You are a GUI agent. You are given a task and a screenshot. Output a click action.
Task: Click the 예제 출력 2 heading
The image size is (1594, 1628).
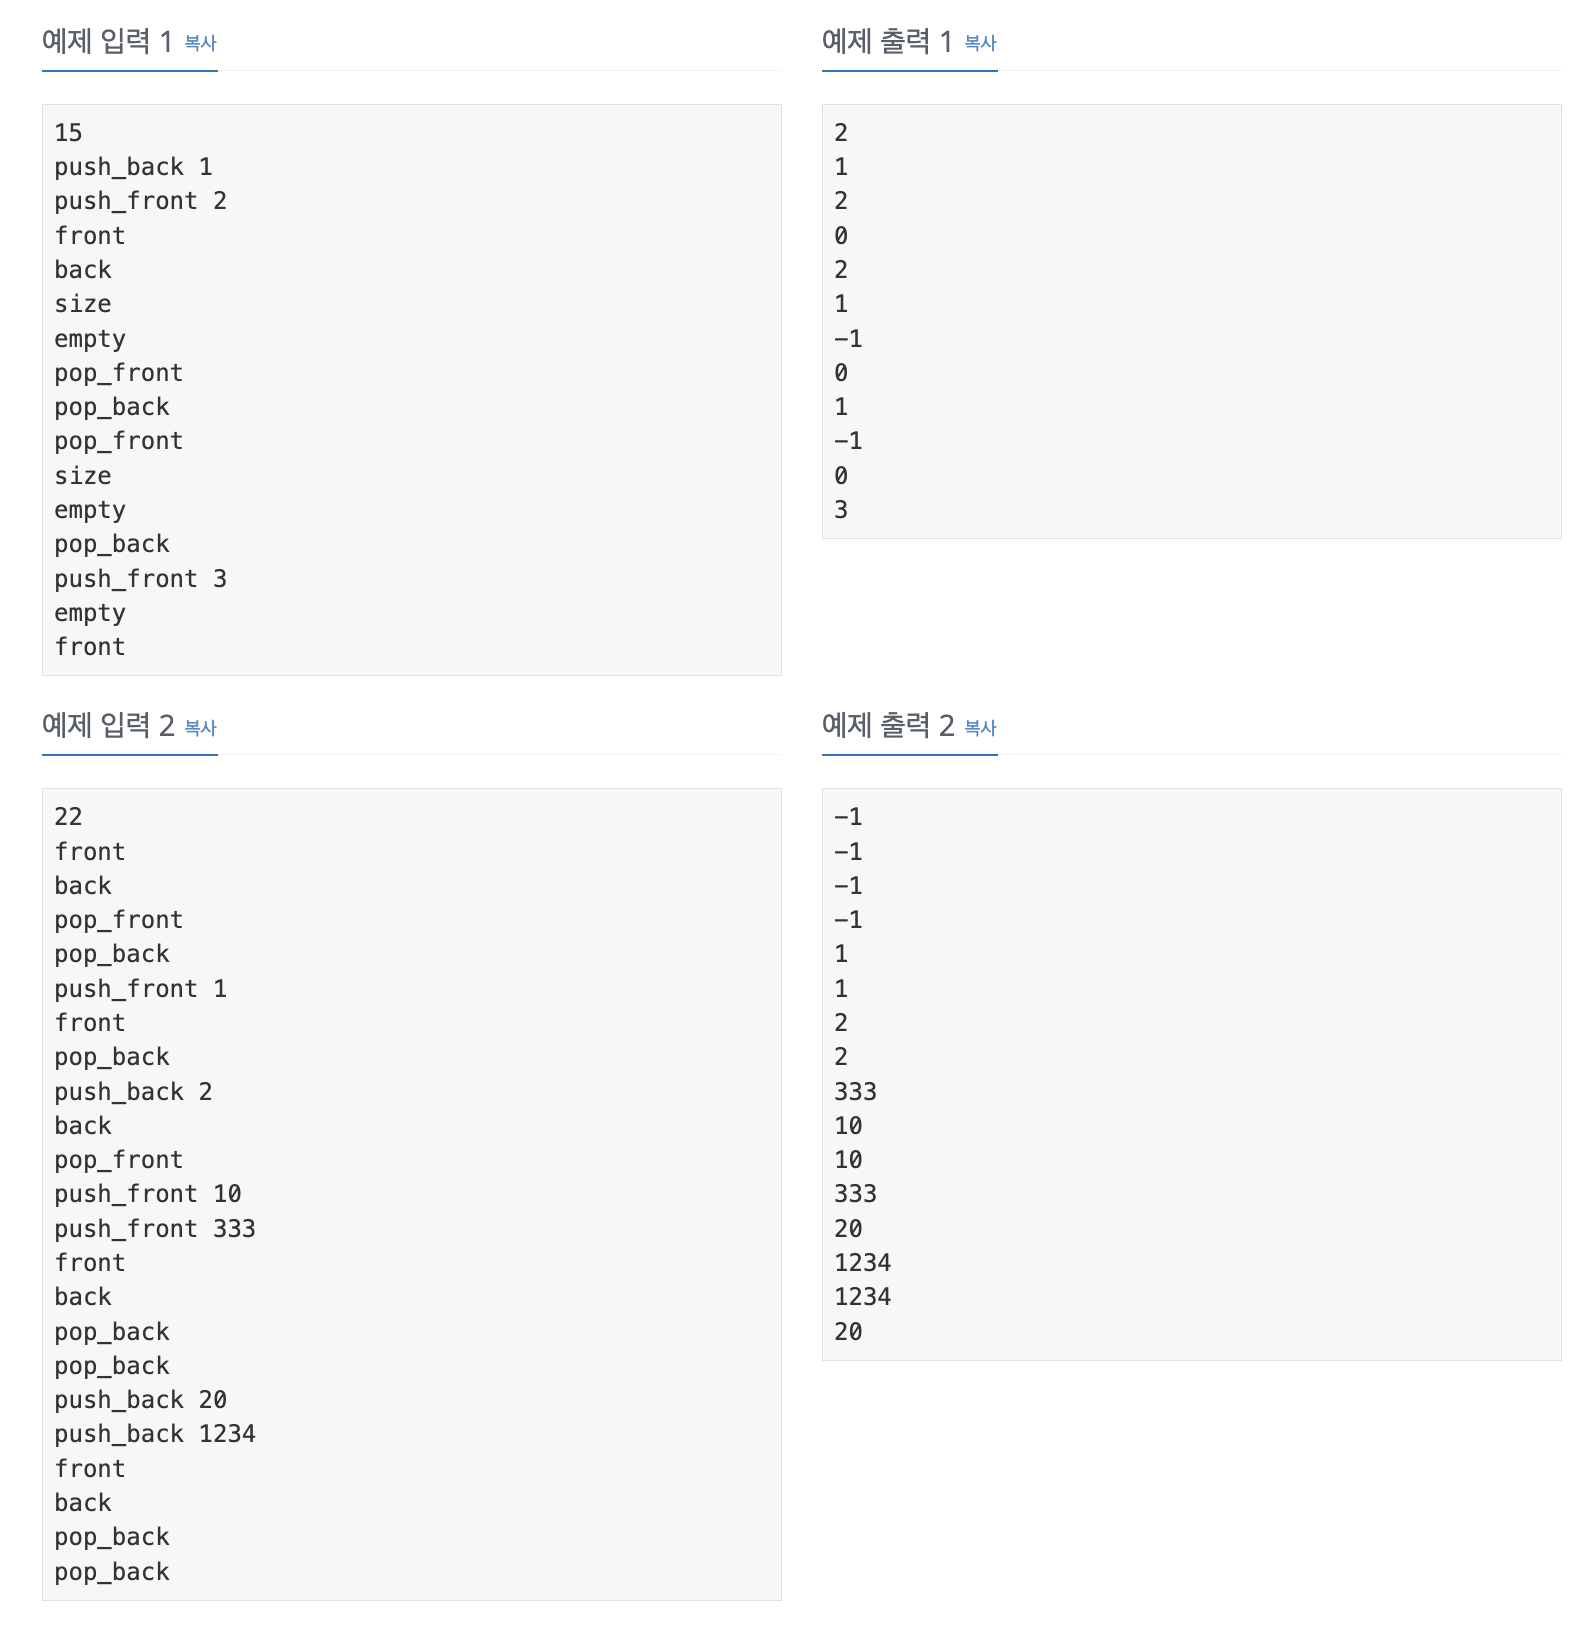click(888, 726)
